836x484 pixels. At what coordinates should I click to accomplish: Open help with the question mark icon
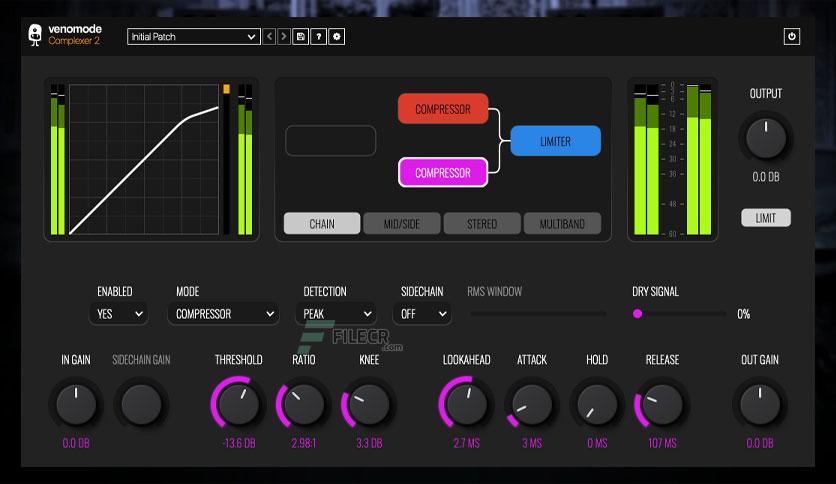click(319, 37)
